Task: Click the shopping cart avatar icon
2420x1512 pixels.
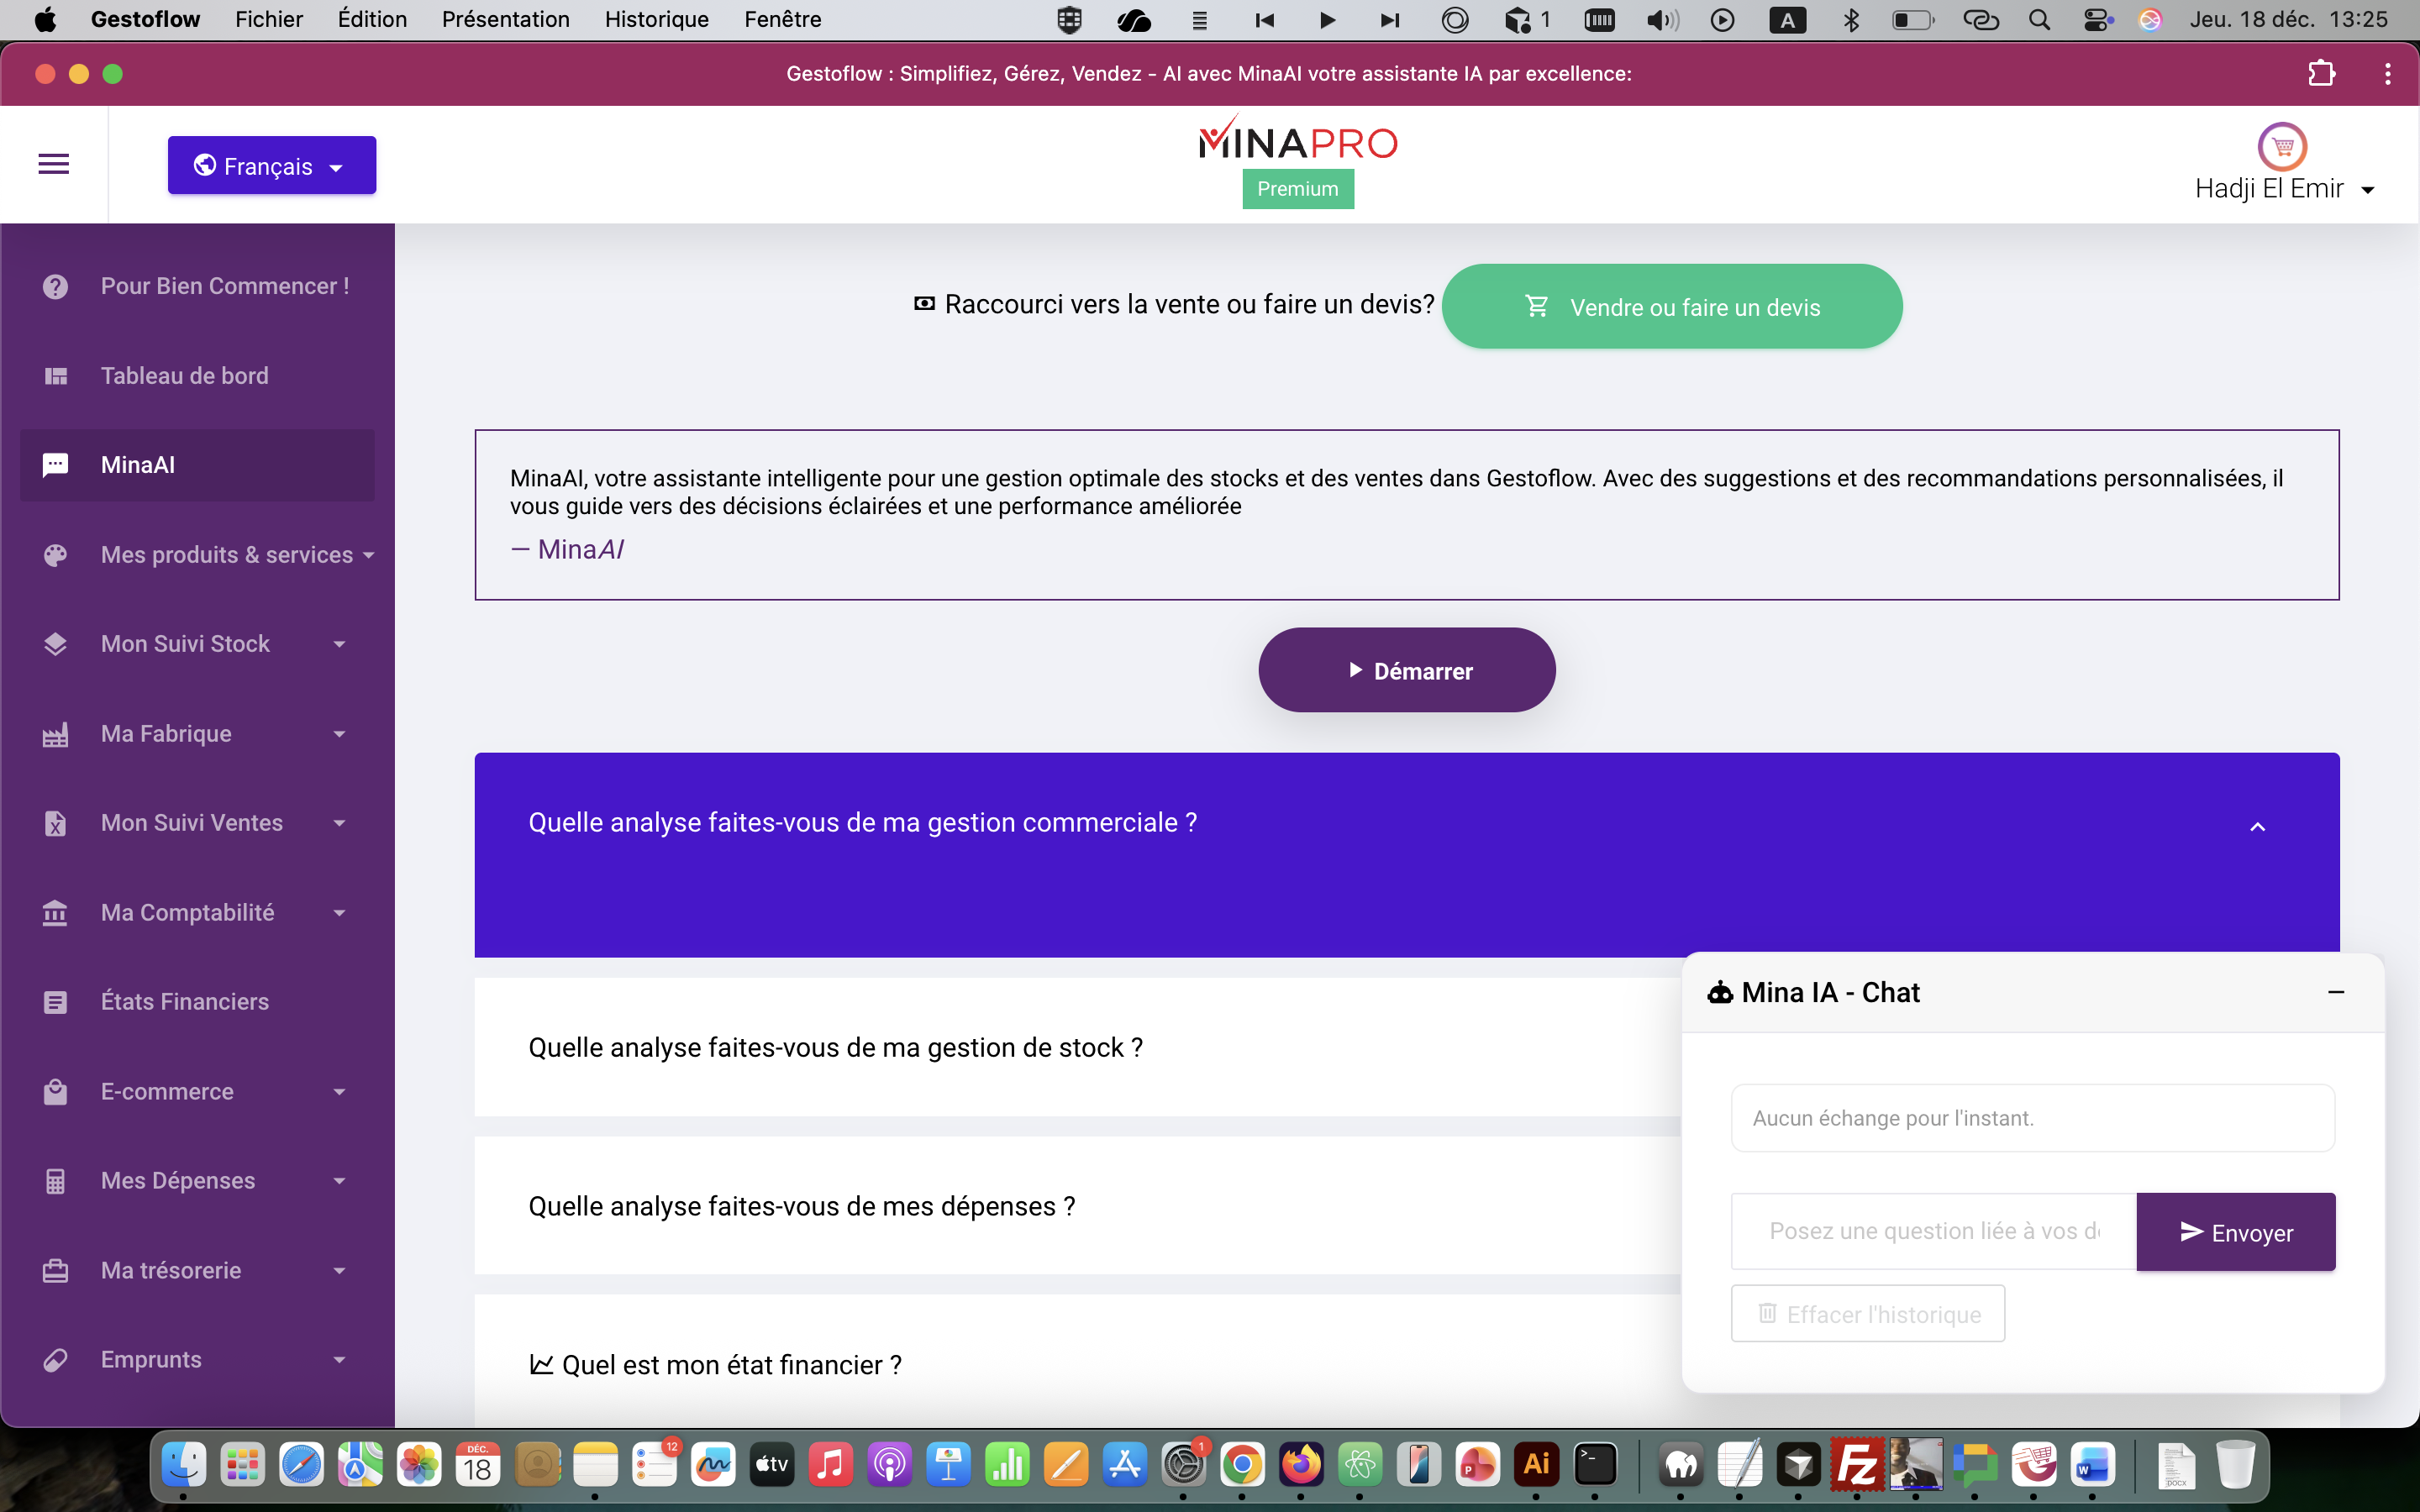Action: tap(2282, 147)
